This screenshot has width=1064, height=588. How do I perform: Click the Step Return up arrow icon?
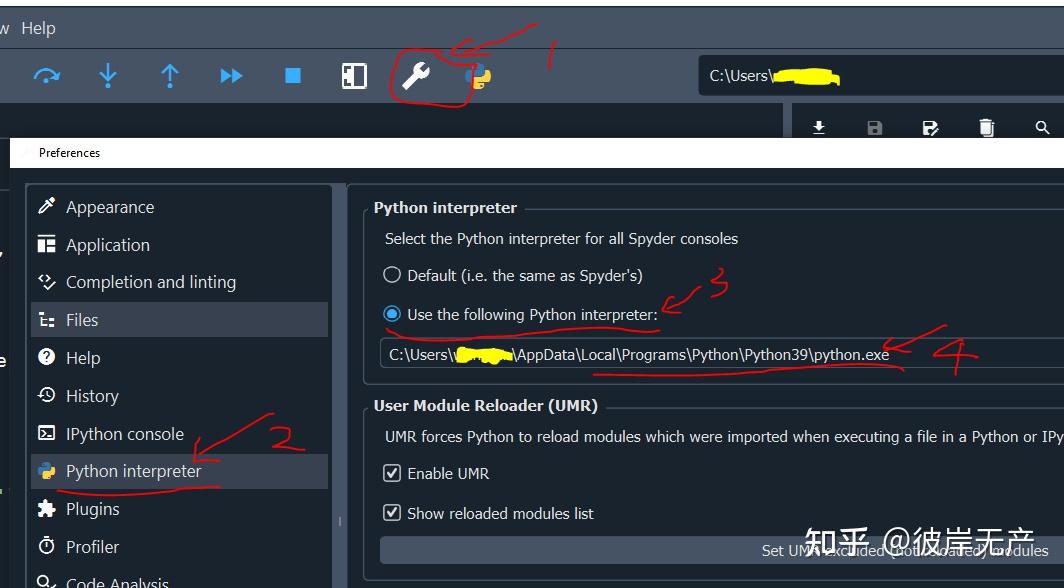coord(170,76)
